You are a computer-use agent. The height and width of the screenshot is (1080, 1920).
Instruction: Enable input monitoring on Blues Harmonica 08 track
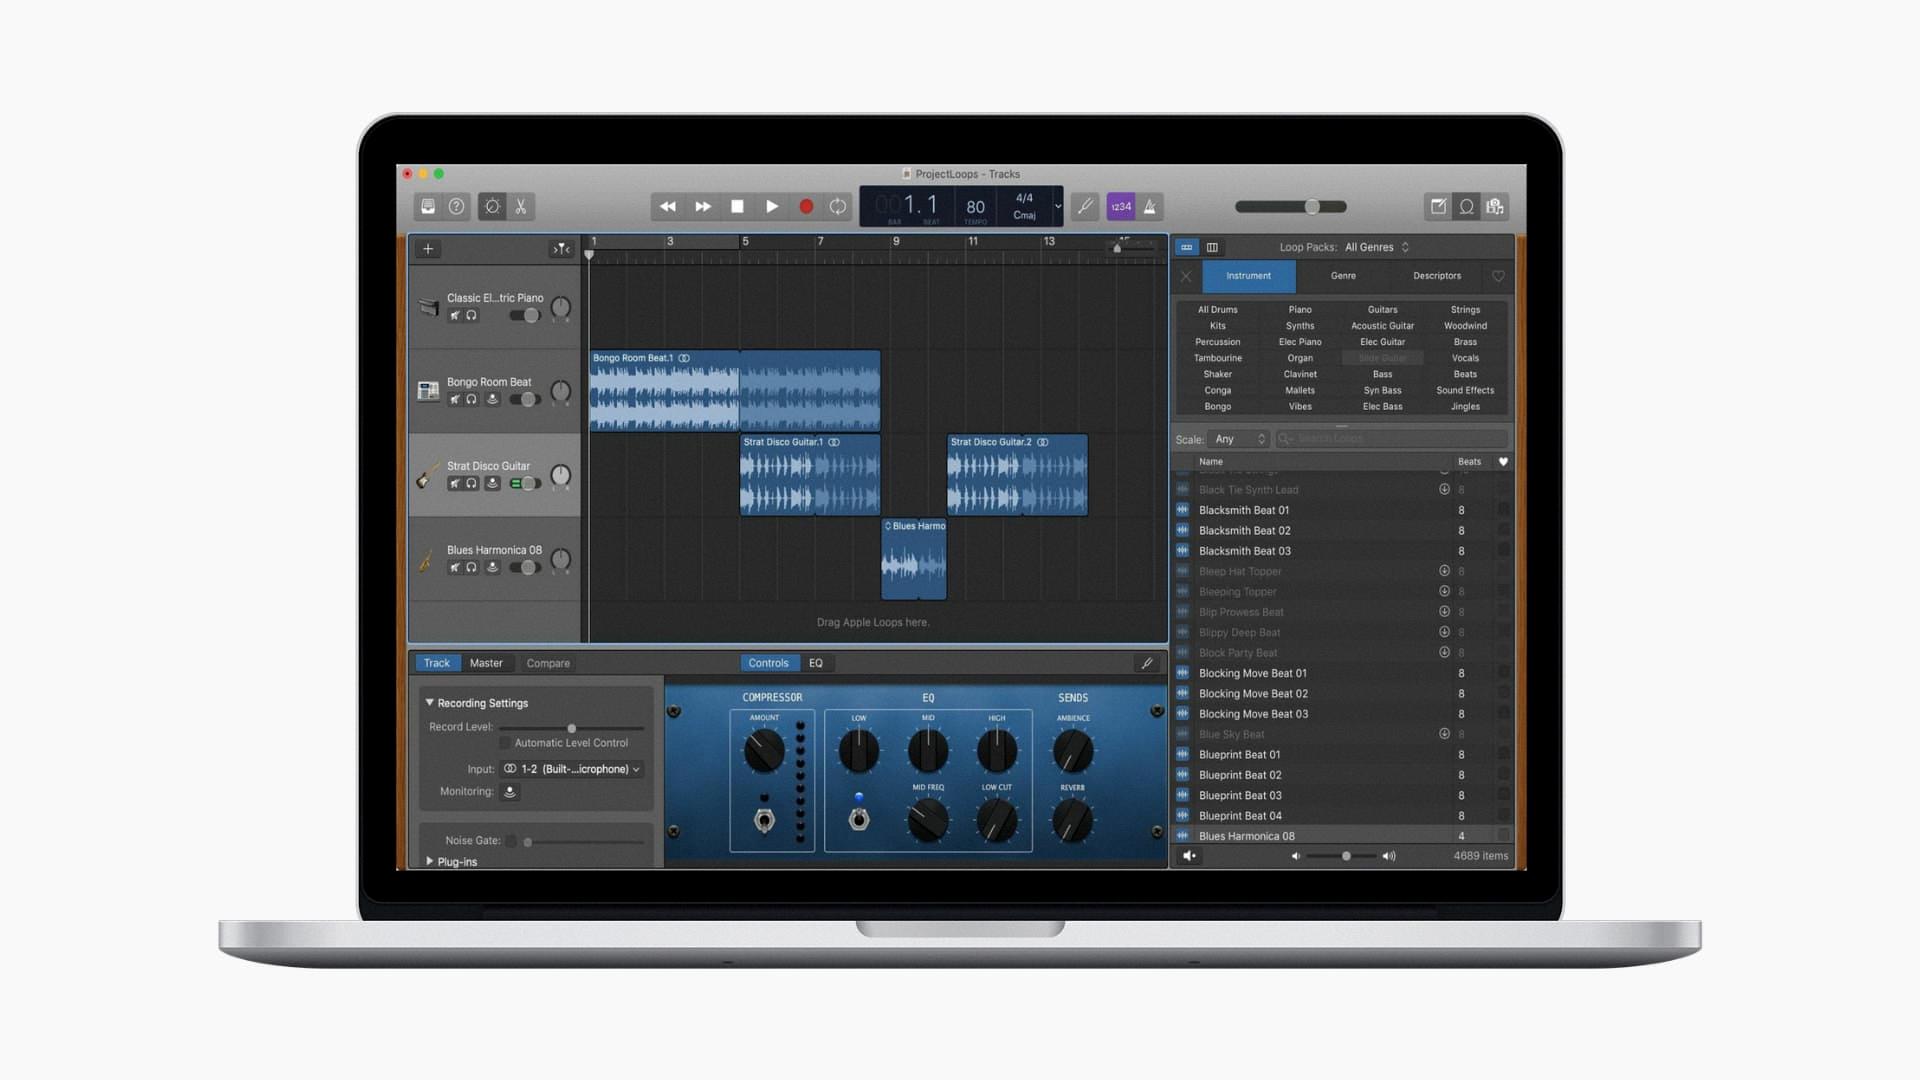click(492, 567)
